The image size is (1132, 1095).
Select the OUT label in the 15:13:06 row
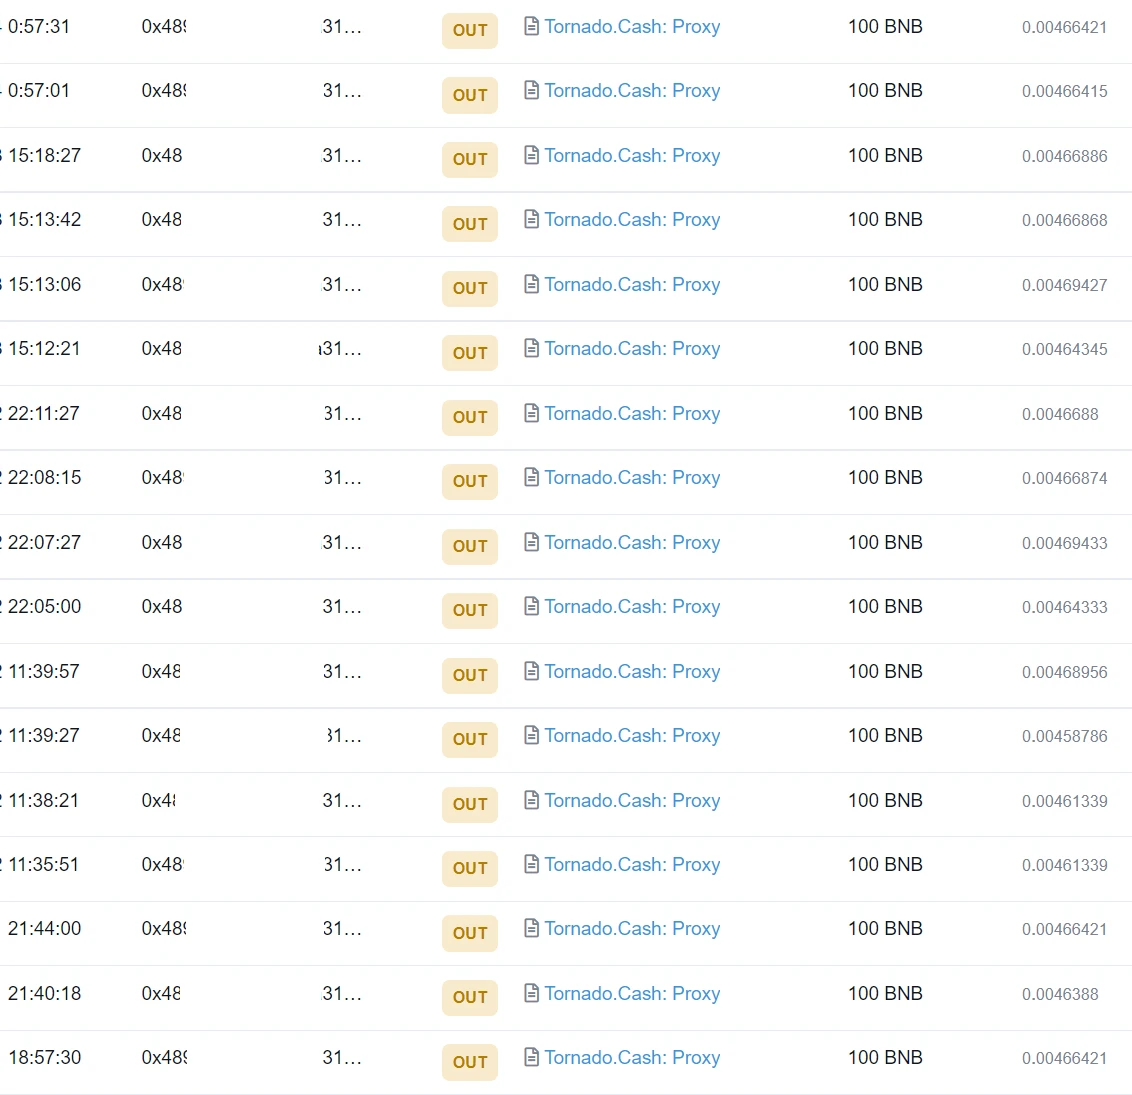click(470, 289)
